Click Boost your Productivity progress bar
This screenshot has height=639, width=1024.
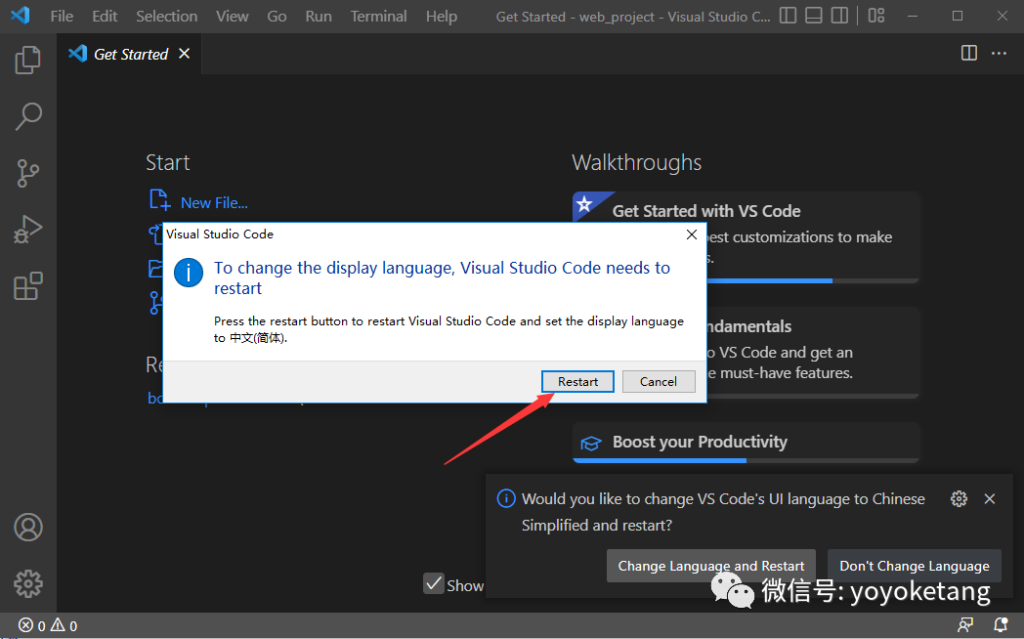pyautogui.click(x=746, y=461)
